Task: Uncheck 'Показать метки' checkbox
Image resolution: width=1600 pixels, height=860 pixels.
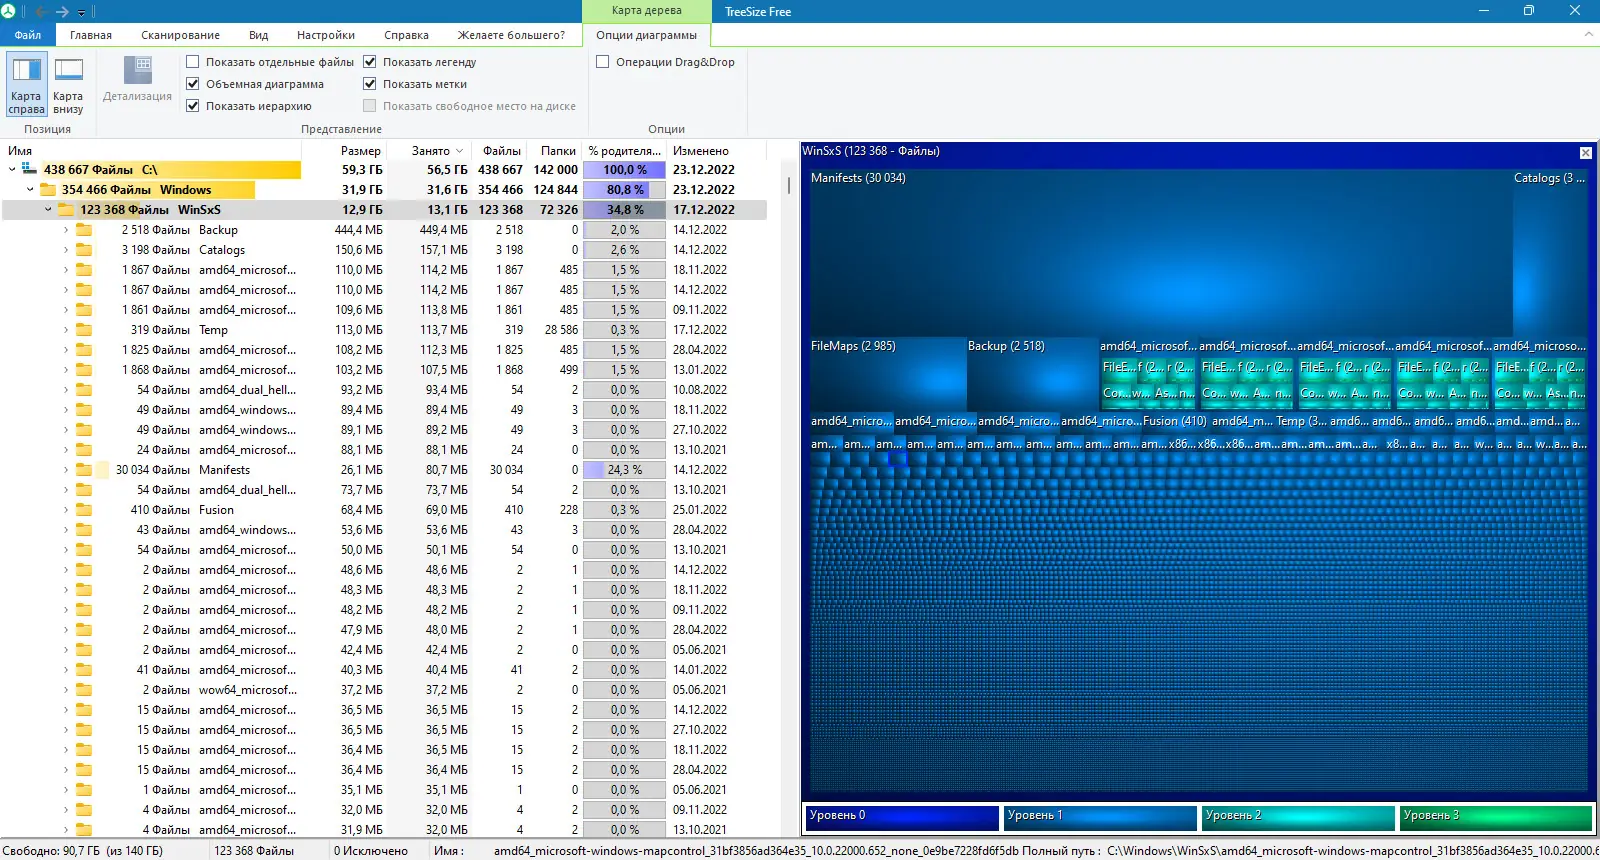Action: (x=370, y=84)
